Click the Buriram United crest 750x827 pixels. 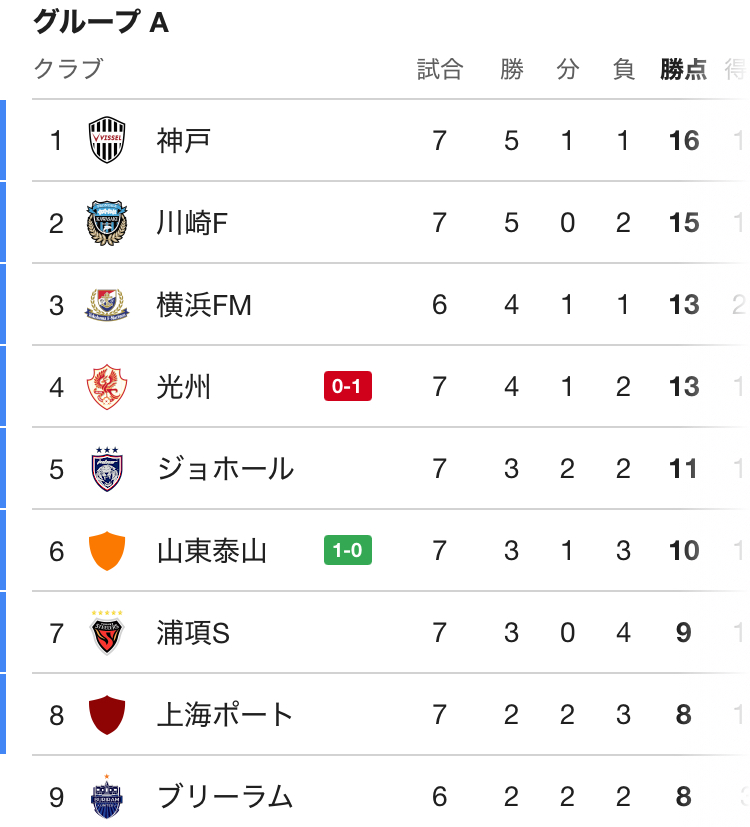click(106, 796)
